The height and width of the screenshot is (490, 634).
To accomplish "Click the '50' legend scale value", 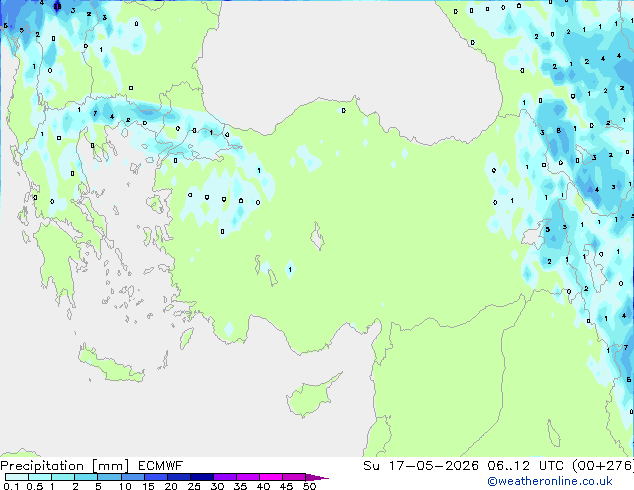I will click(310, 486).
